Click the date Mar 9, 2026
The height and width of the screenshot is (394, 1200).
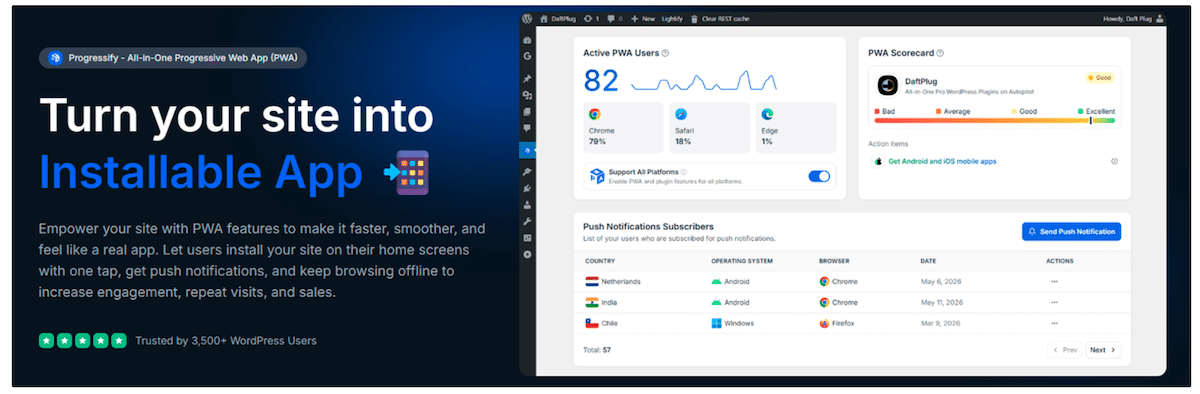tap(940, 323)
